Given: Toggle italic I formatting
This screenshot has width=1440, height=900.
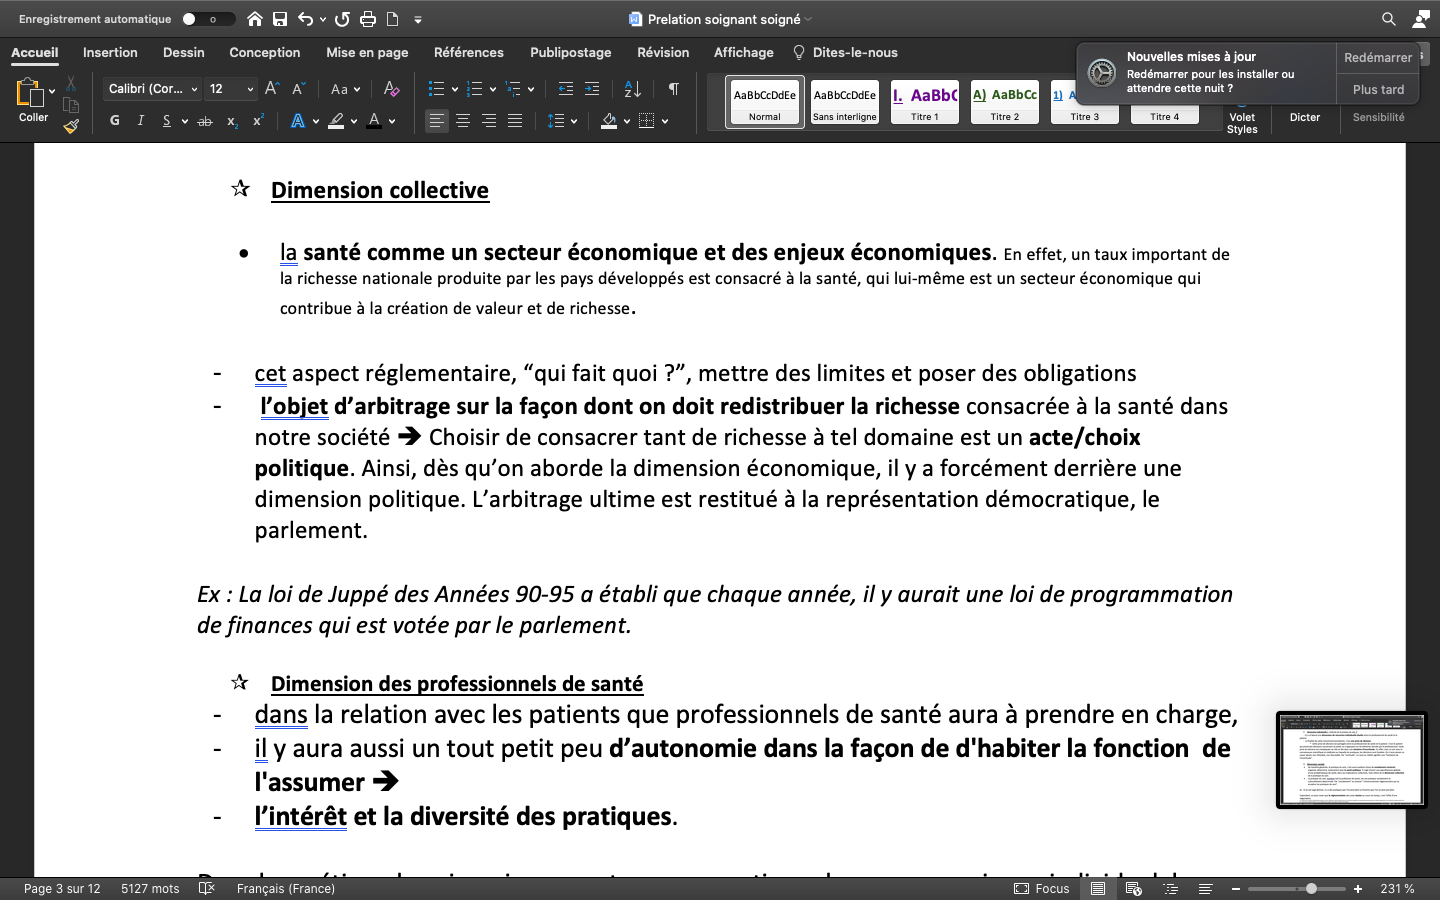Looking at the screenshot, I should coord(141,121).
